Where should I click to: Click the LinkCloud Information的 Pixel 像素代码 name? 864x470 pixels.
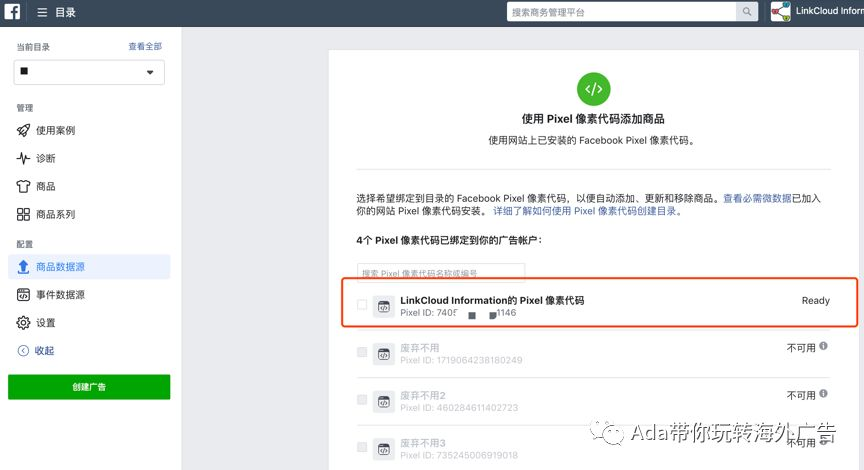click(x=492, y=300)
